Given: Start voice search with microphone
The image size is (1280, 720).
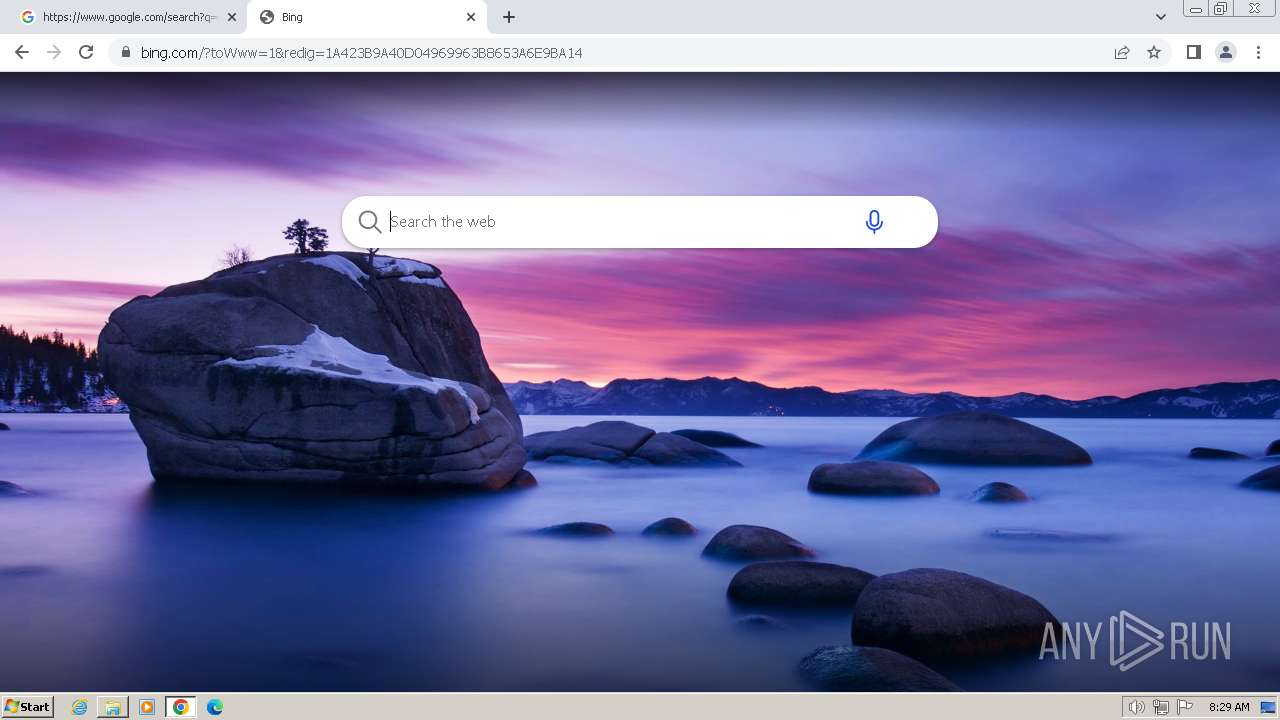Looking at the screenshot, I should 873,222.
